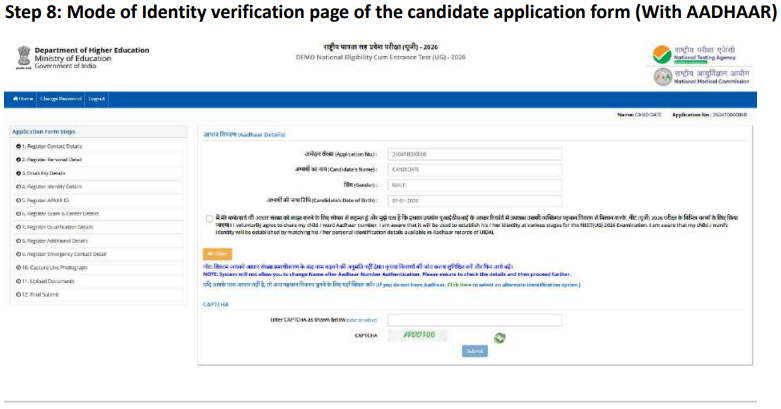Tick the Aadhaar consent checkbox
This screenshot has width=781, height=409.
(210, 219)
